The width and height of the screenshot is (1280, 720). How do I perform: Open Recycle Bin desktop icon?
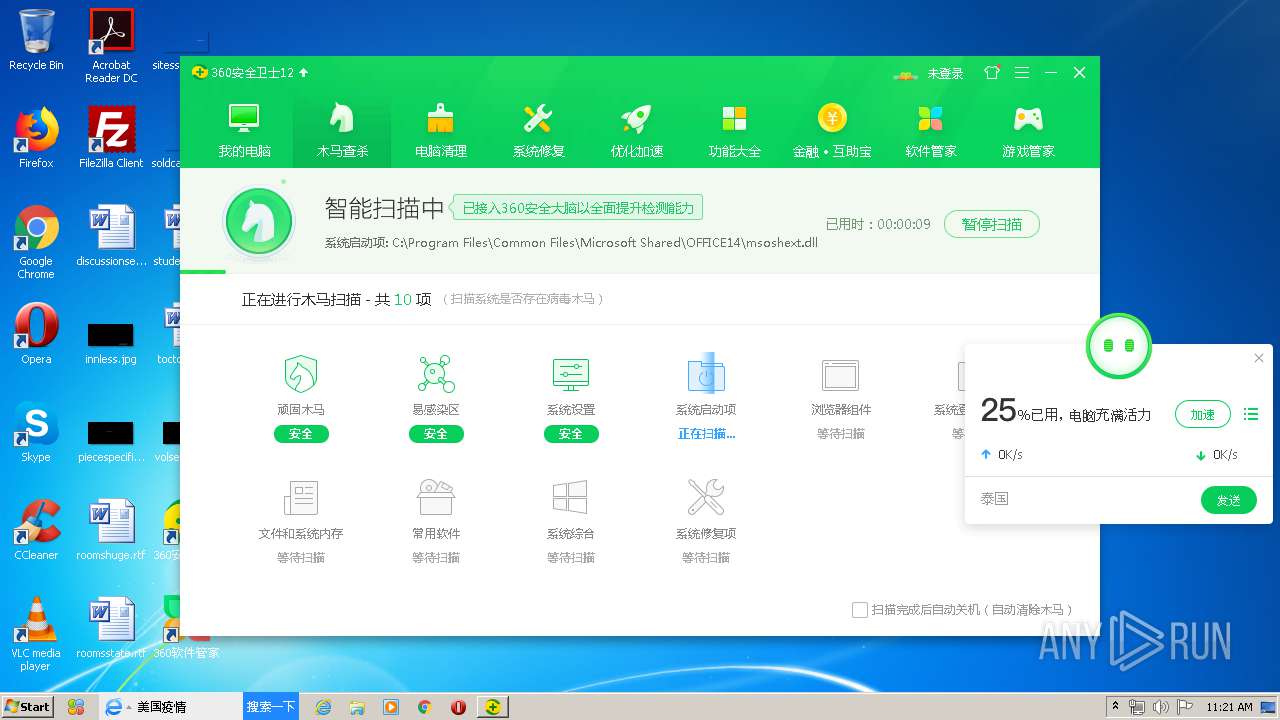[36, 40]
